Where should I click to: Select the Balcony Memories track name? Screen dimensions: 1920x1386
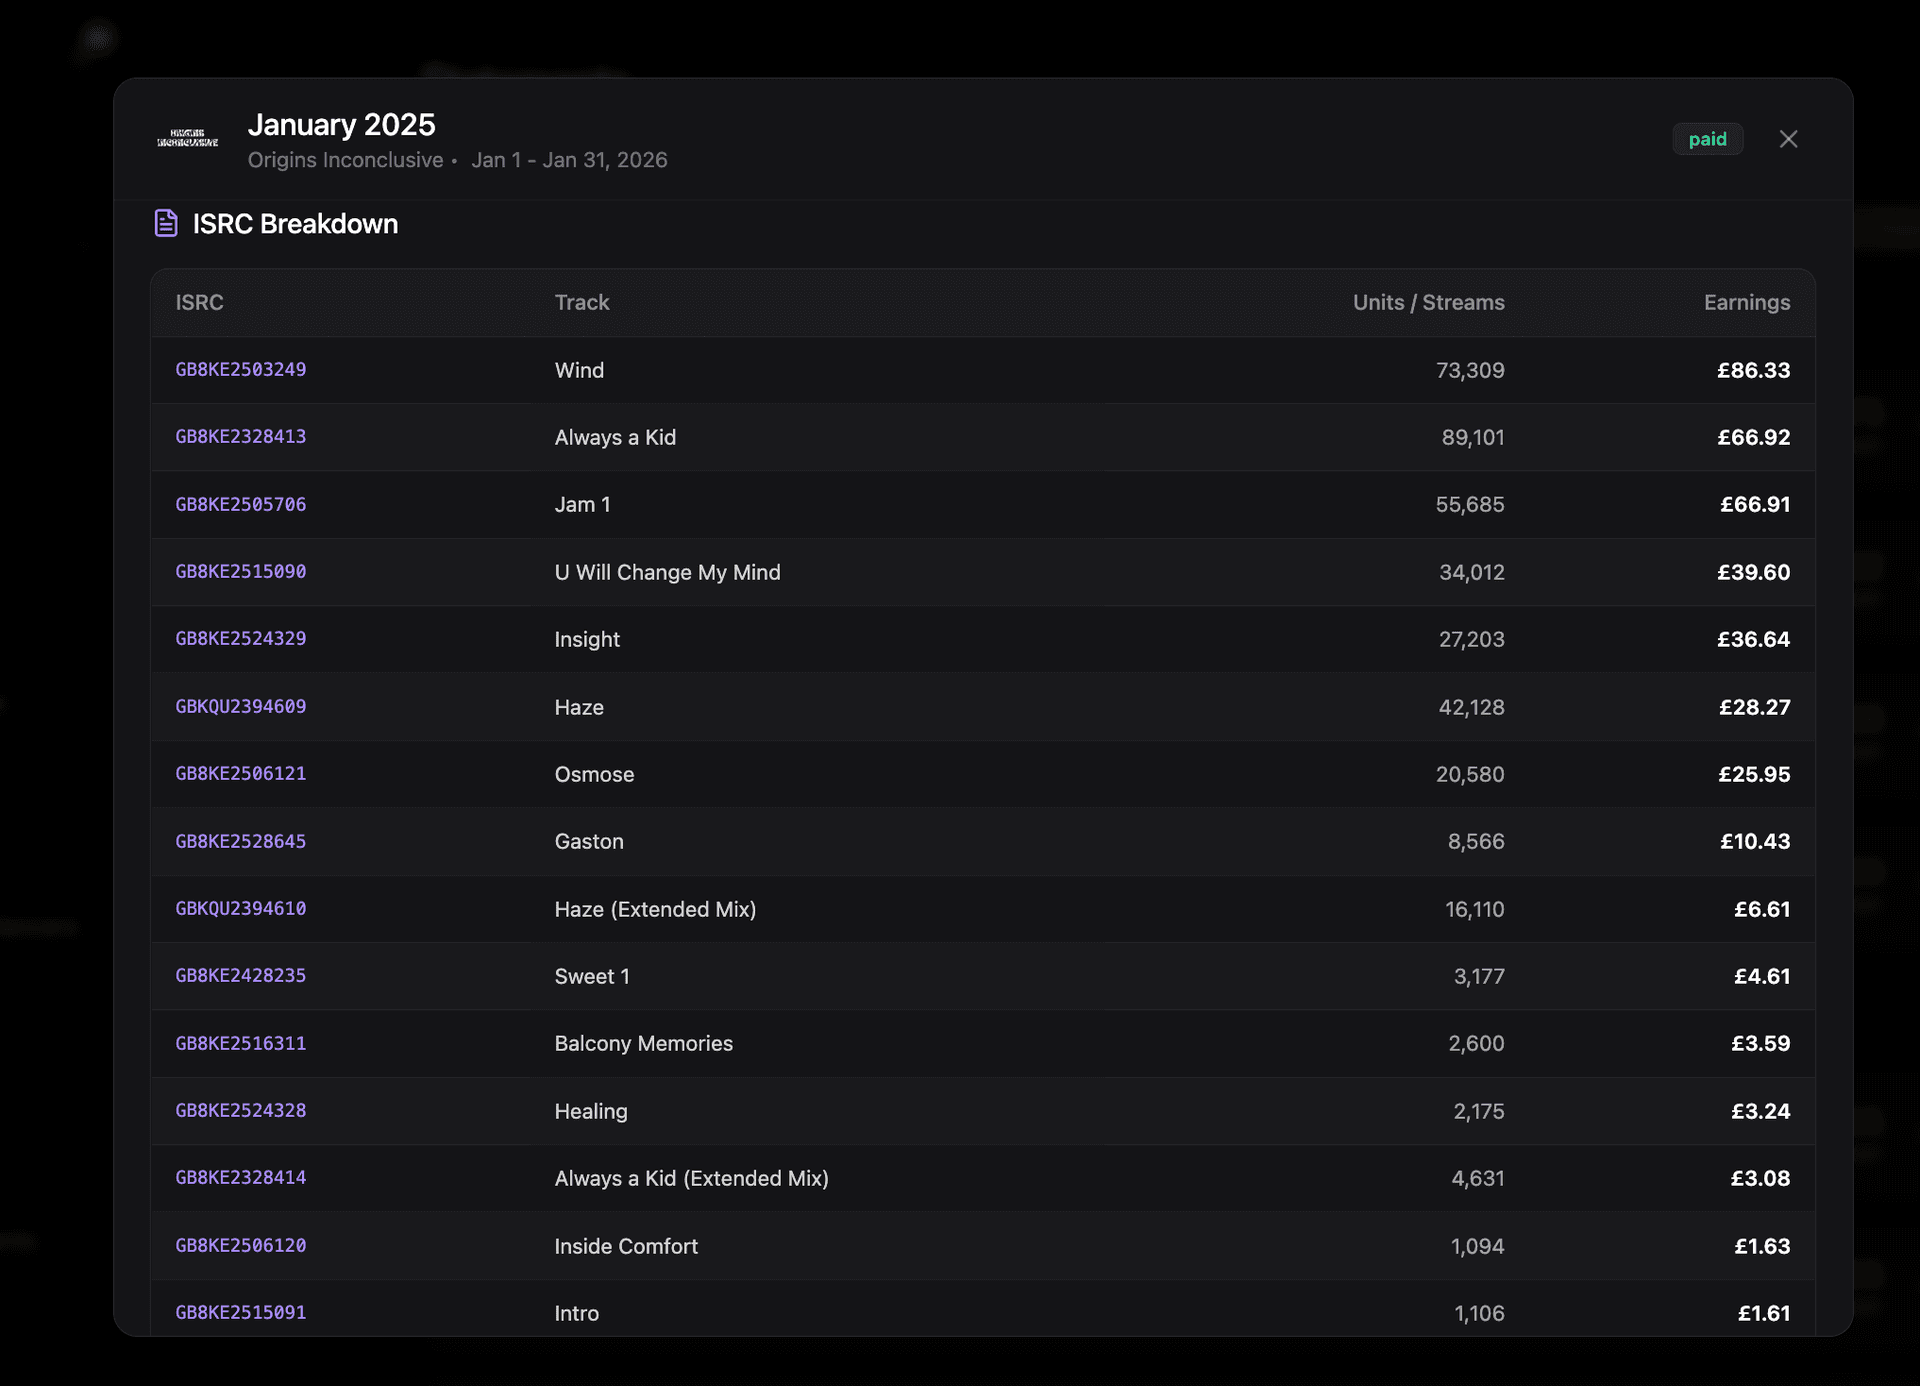[x=643, y=1043]
